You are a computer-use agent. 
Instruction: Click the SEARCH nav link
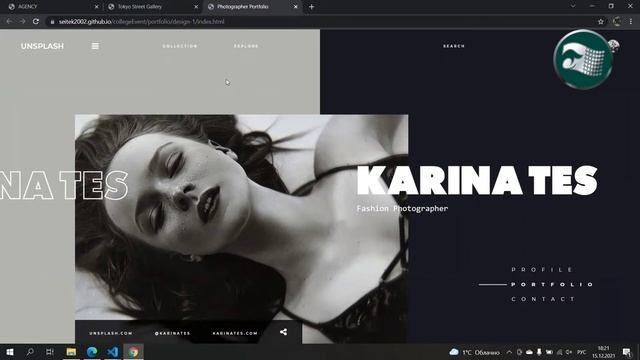tap(454, 46)
